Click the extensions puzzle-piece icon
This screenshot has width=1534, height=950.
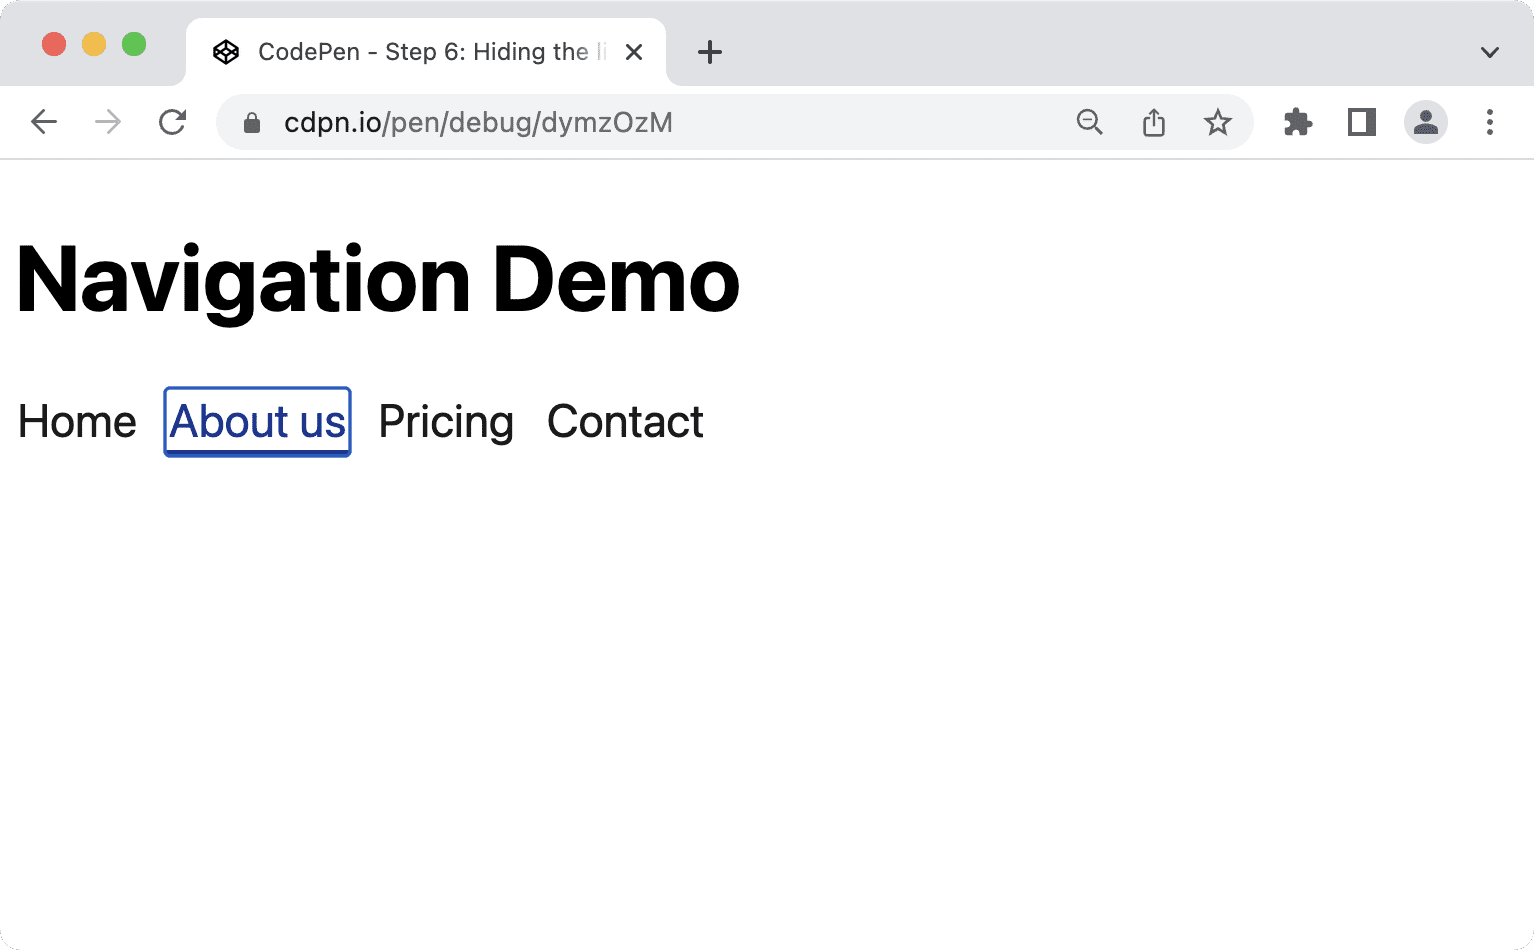tap(1297, 122)
